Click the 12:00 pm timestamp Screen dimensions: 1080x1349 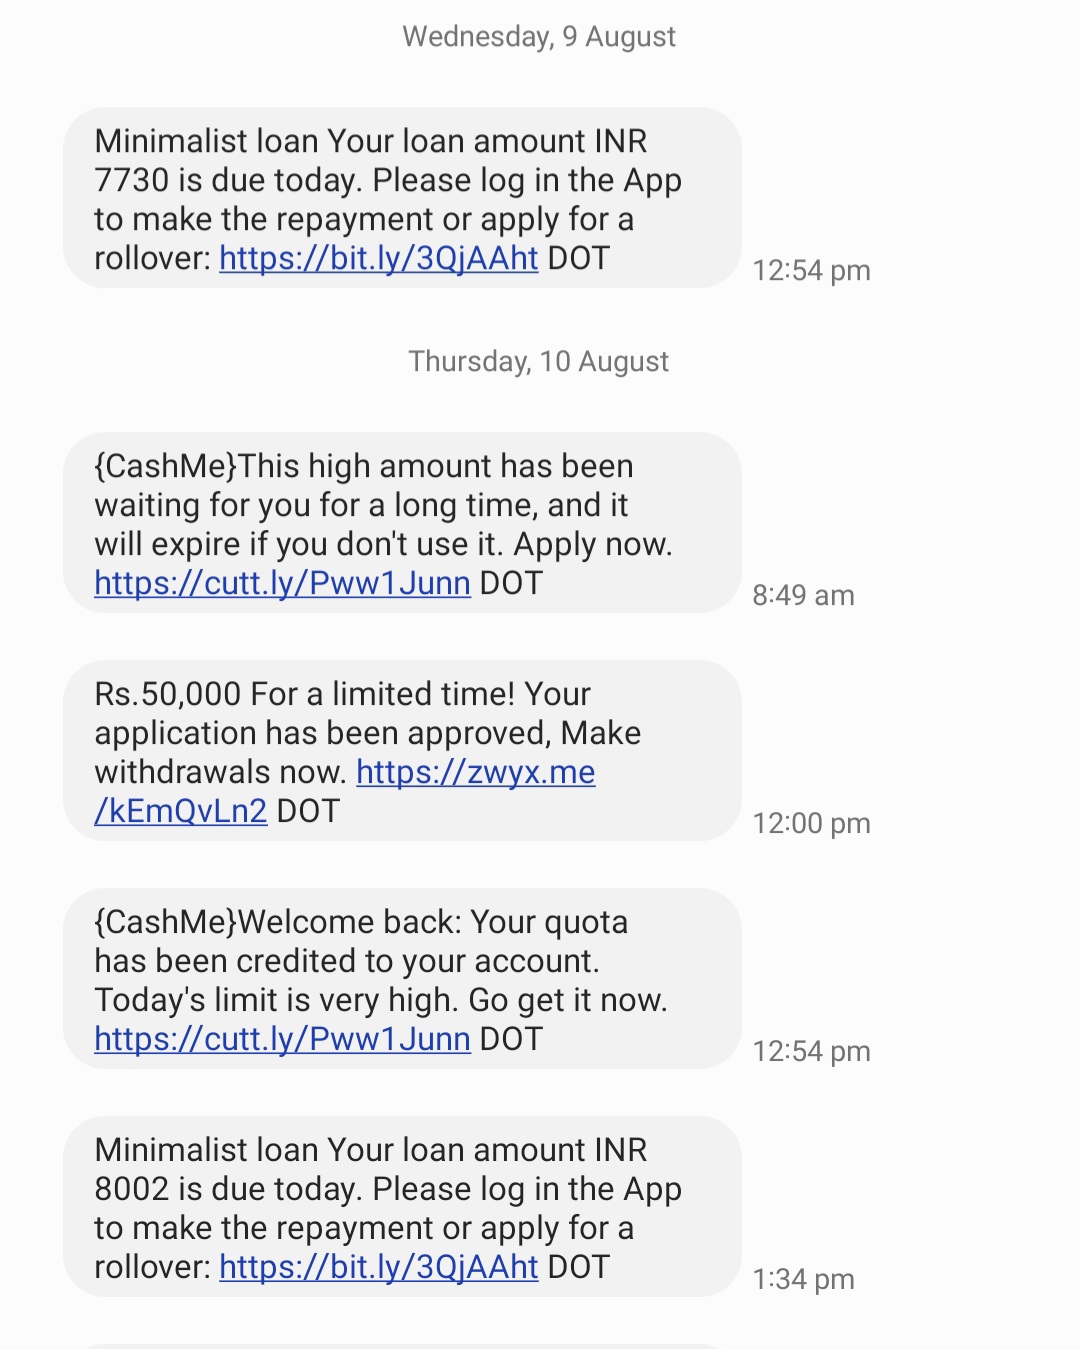pos(811,824)
